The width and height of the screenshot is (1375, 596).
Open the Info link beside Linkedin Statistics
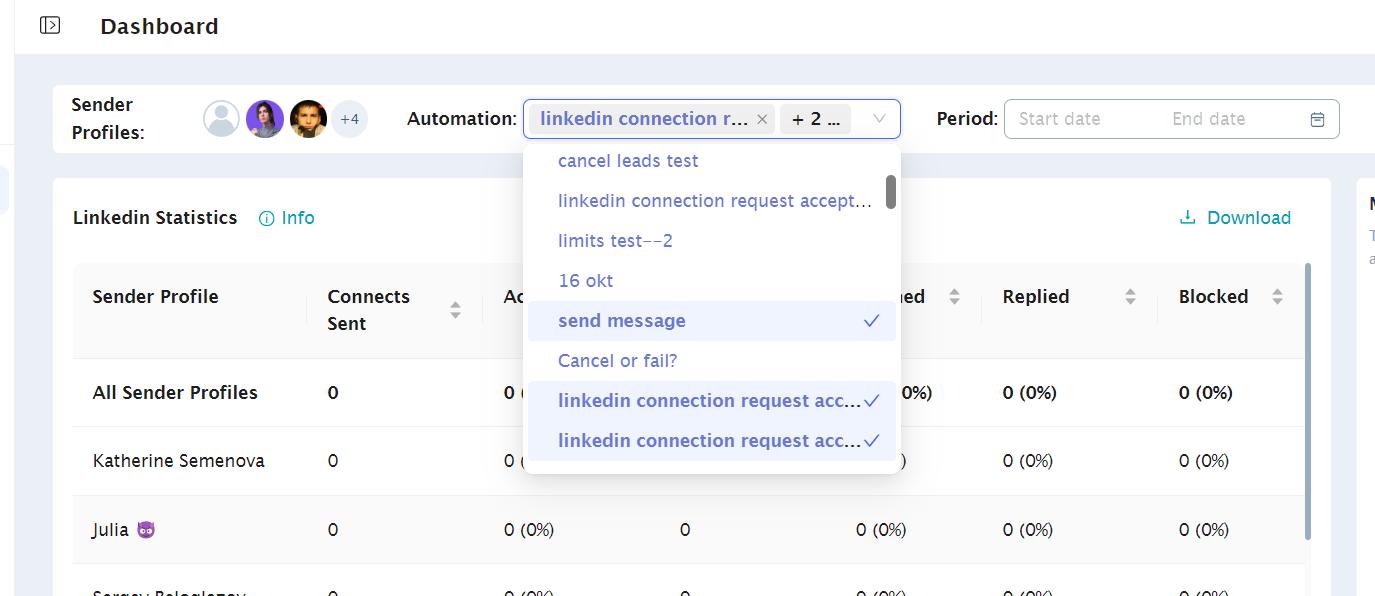pyautogui.click(x=287, y=218)
